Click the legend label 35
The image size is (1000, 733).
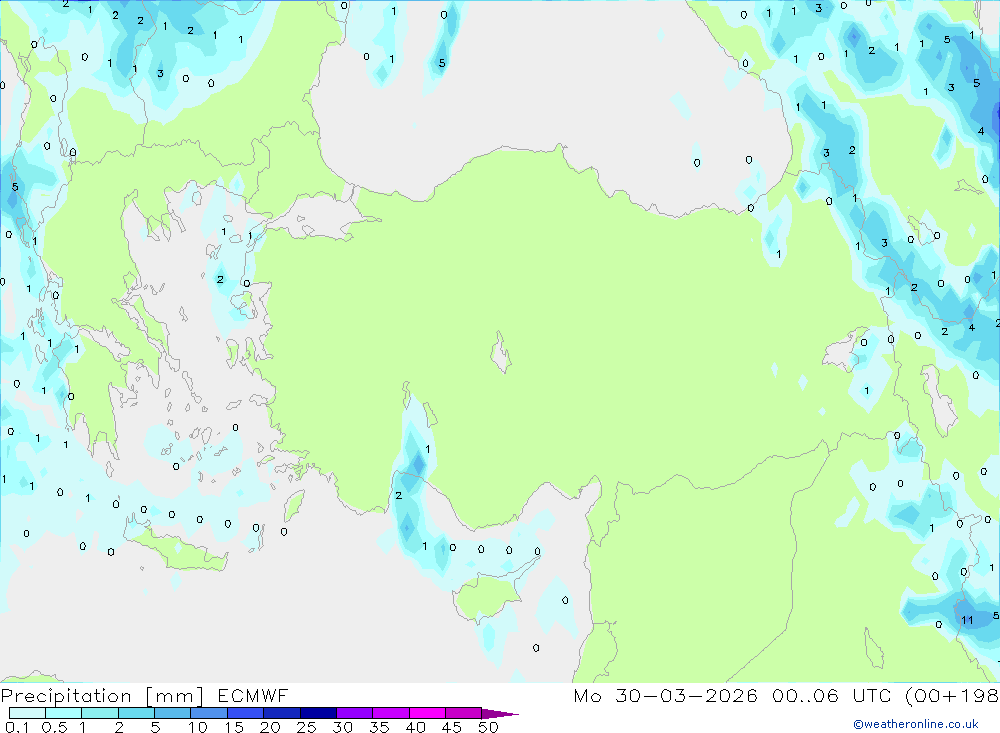pyautogui.click(x=379, y=727)
